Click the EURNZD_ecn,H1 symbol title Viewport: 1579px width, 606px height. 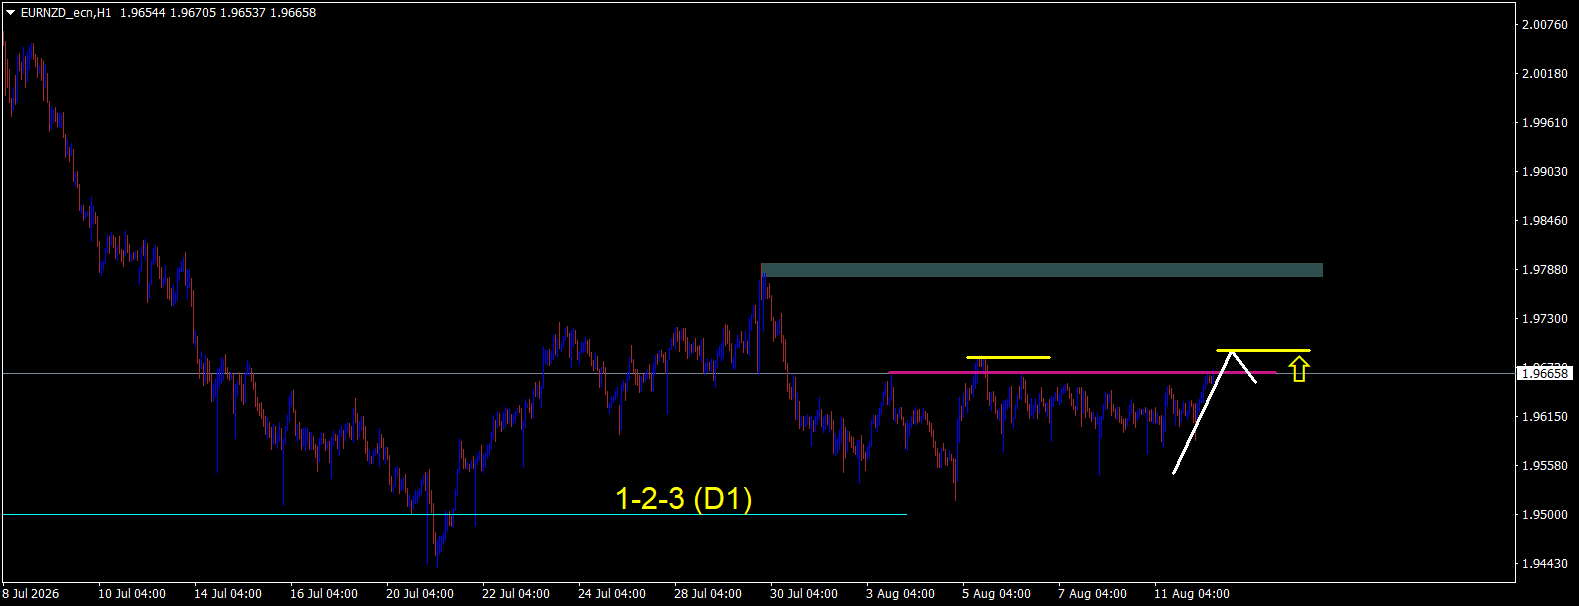(x=66, y=13)
